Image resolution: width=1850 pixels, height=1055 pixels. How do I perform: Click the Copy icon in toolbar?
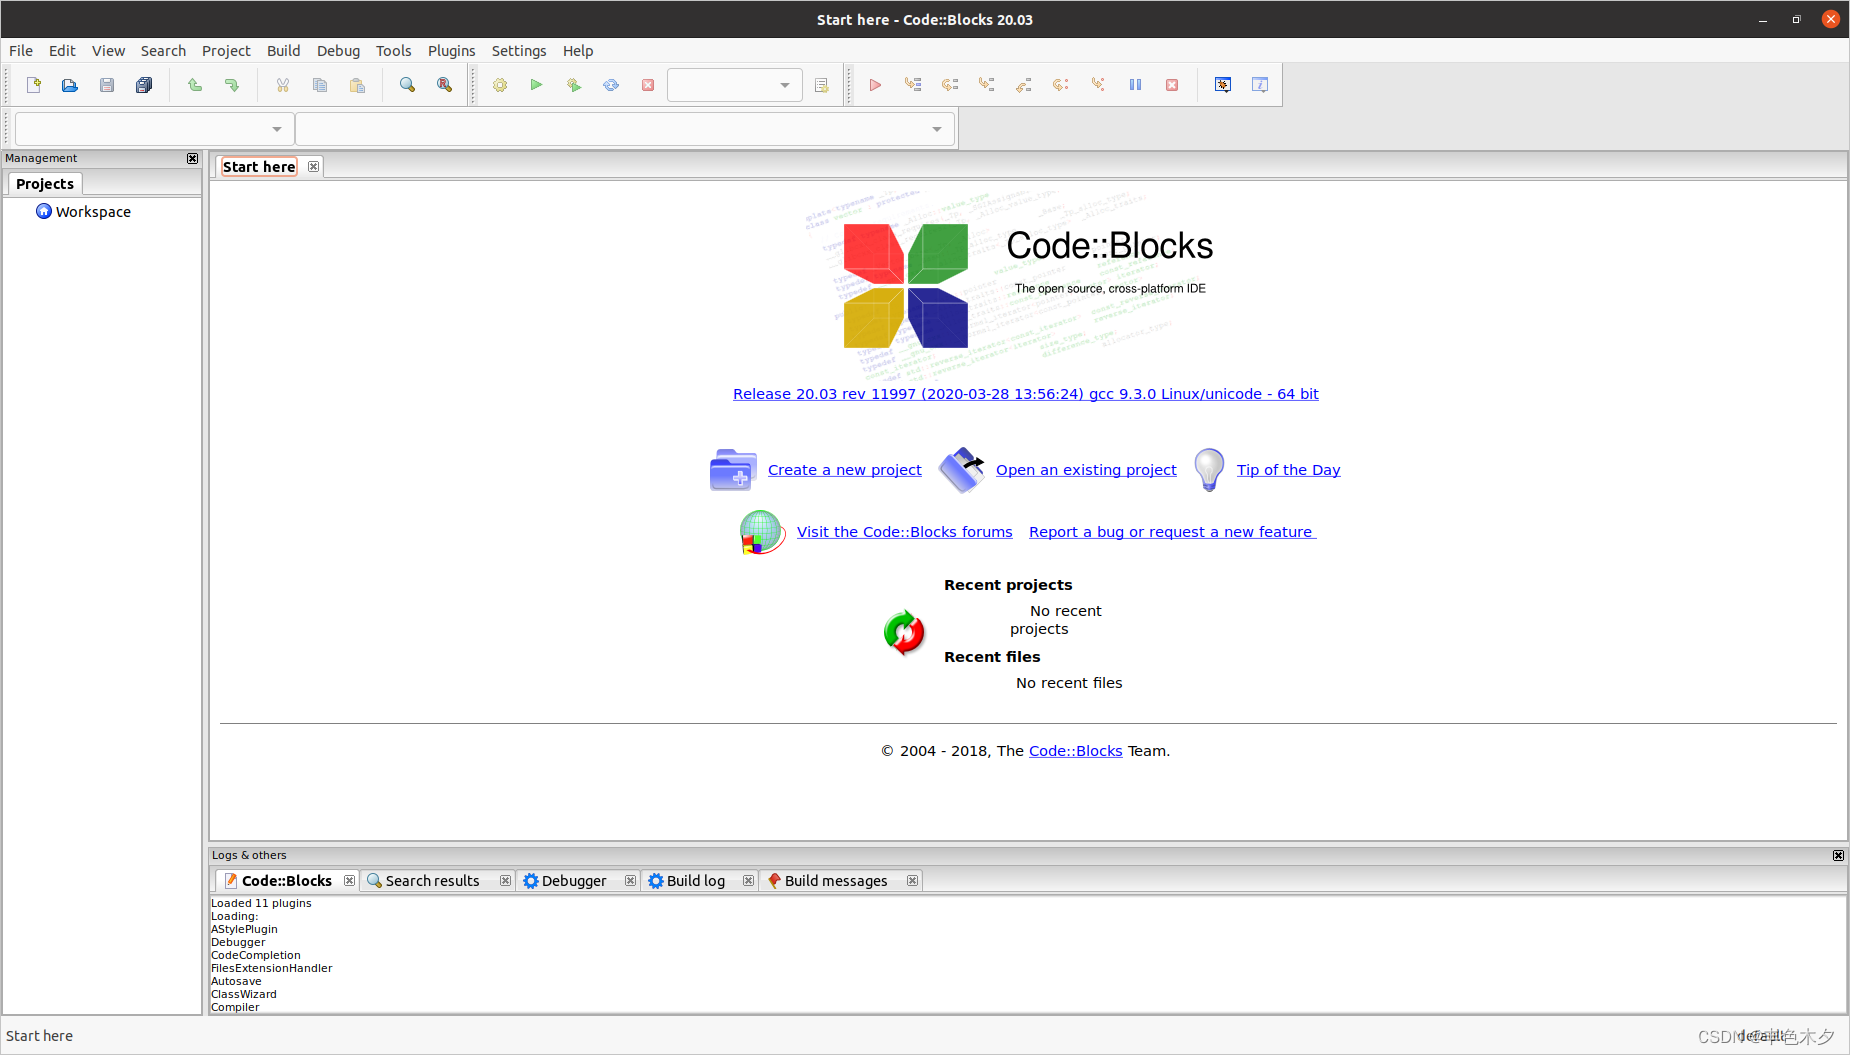pyautogui.click(x=320, y=85)
